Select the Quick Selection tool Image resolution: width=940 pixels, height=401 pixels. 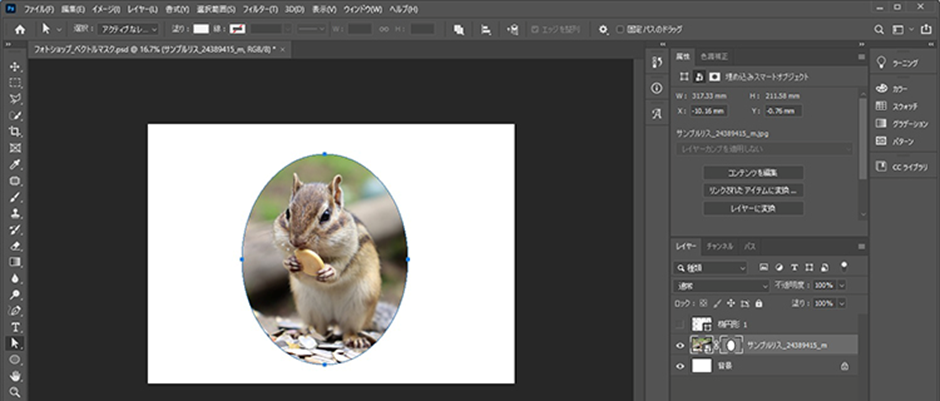tap(15, 115)
